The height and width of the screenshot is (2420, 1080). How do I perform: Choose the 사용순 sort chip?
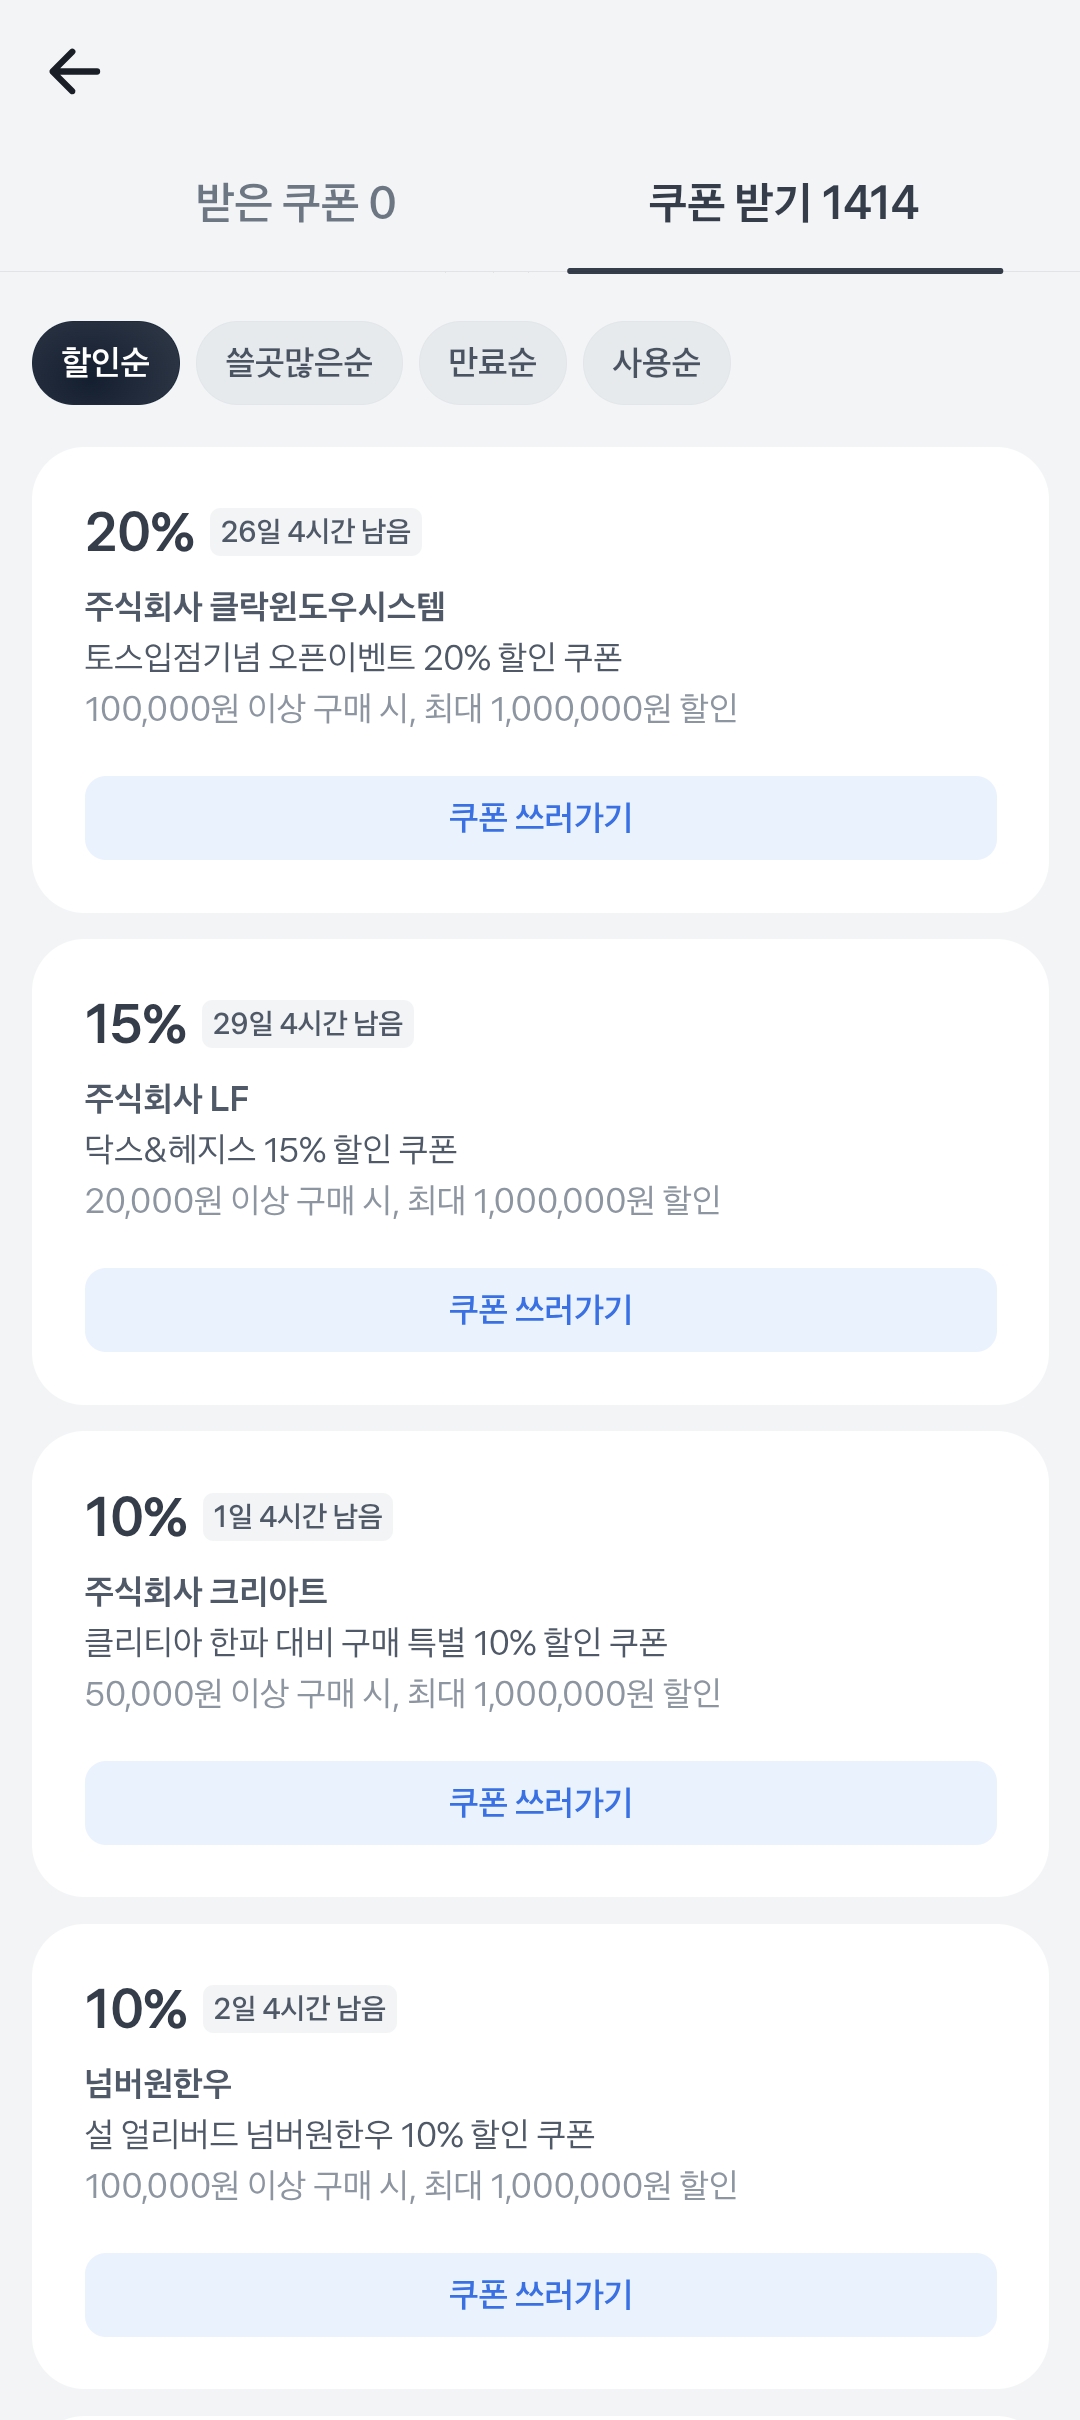tap(656, 362)
